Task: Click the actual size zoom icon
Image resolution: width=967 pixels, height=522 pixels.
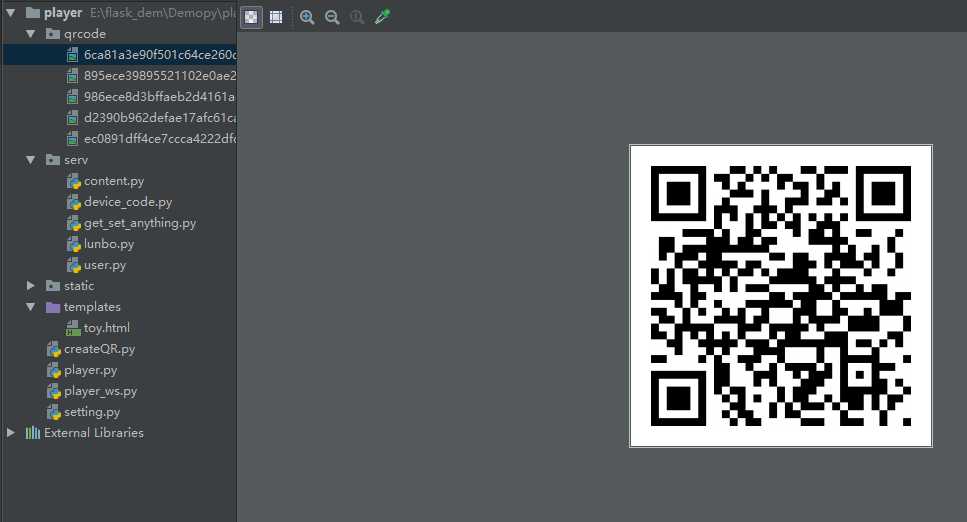Action: [356, 17]
